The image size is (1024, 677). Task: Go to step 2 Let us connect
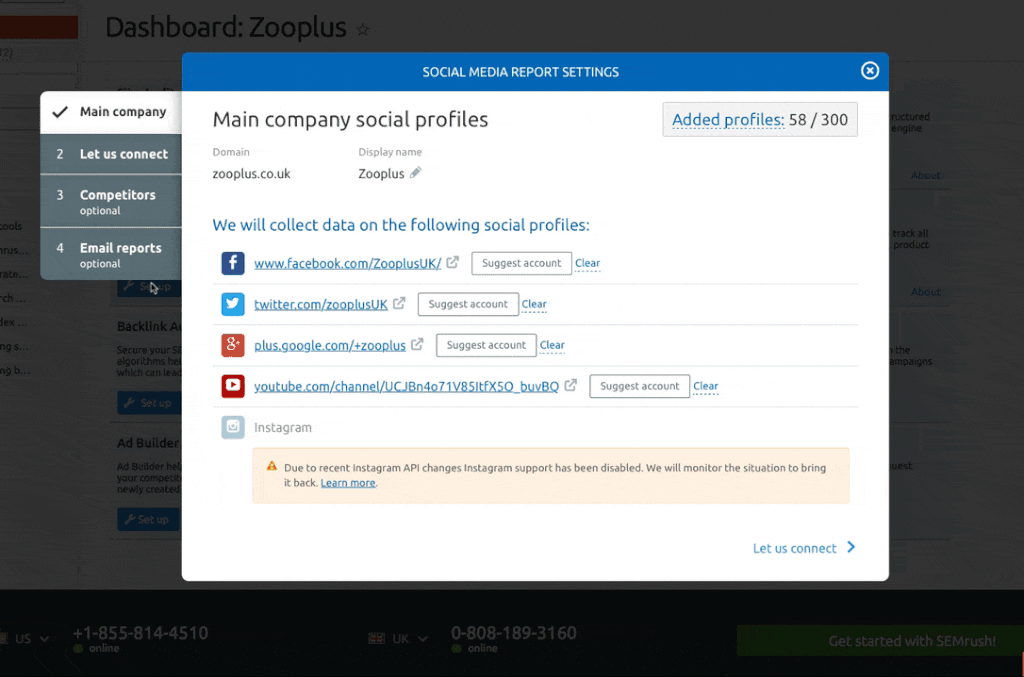click(111, 154)
